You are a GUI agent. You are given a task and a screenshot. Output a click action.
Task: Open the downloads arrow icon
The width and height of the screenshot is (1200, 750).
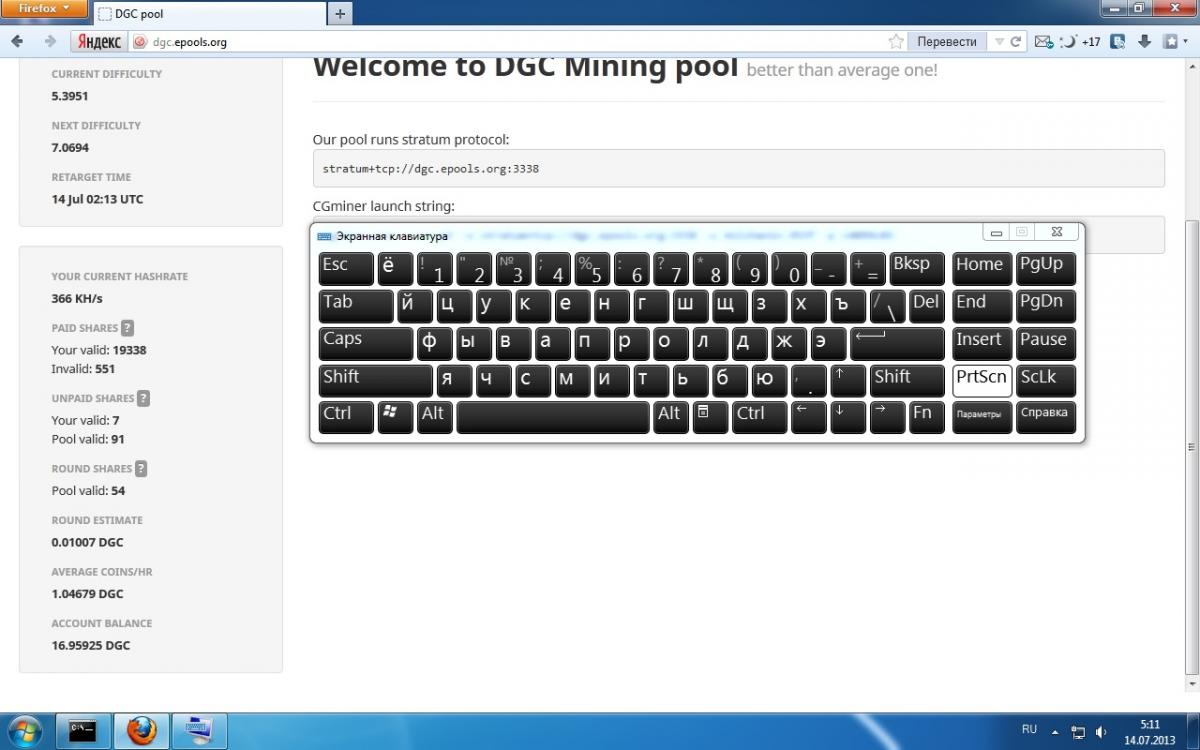(1145, 42)
